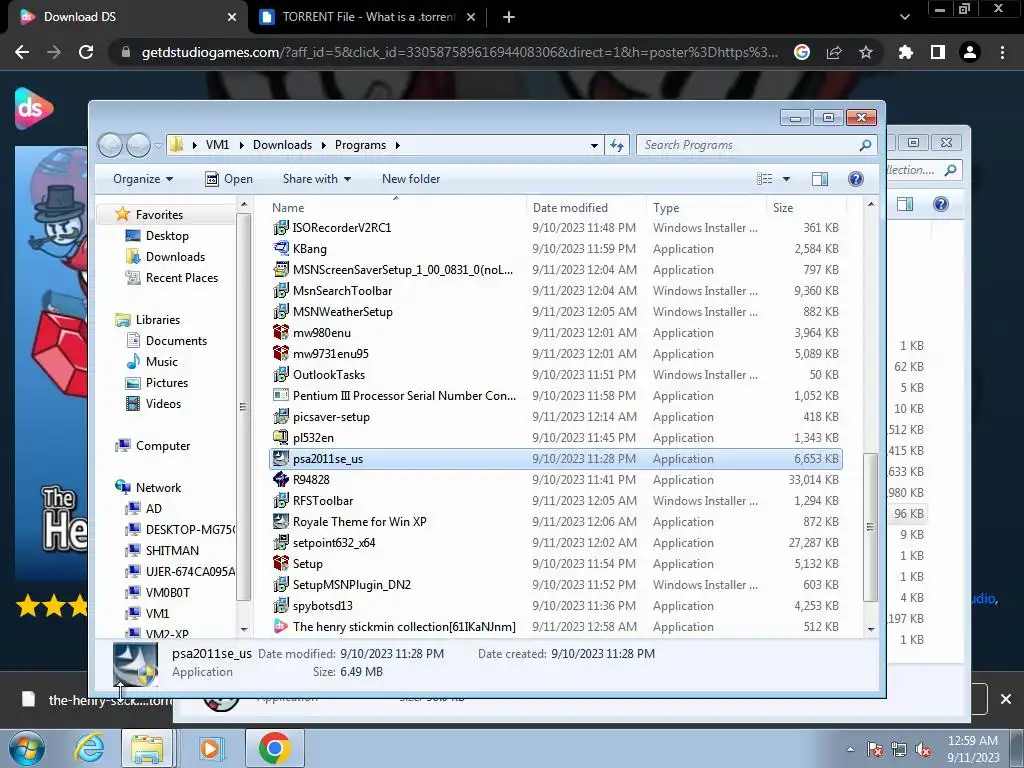Image resolution: width=1024 pixels, height=768 pixels.
Task: Click the Pentium III Processor Serial Number icon
Action: click(x=281, y=396)
